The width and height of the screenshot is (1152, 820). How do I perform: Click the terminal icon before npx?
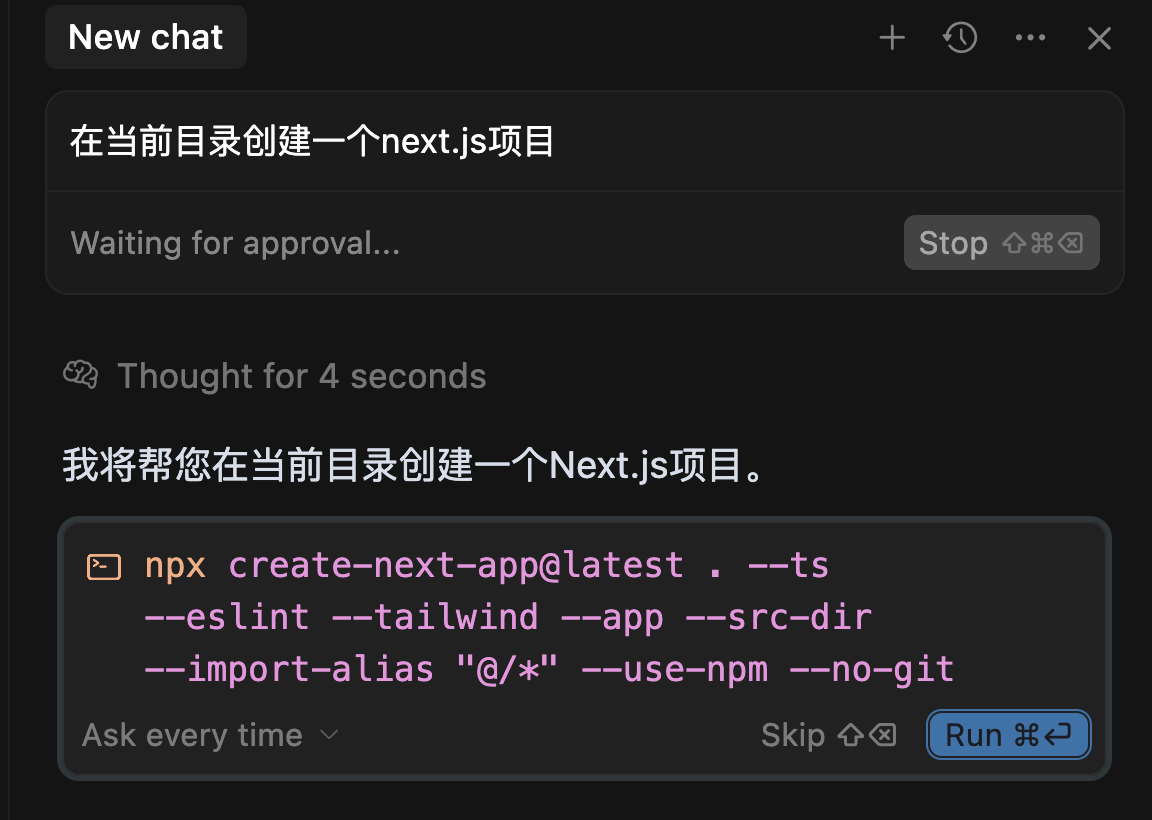(x=104, y=567)
